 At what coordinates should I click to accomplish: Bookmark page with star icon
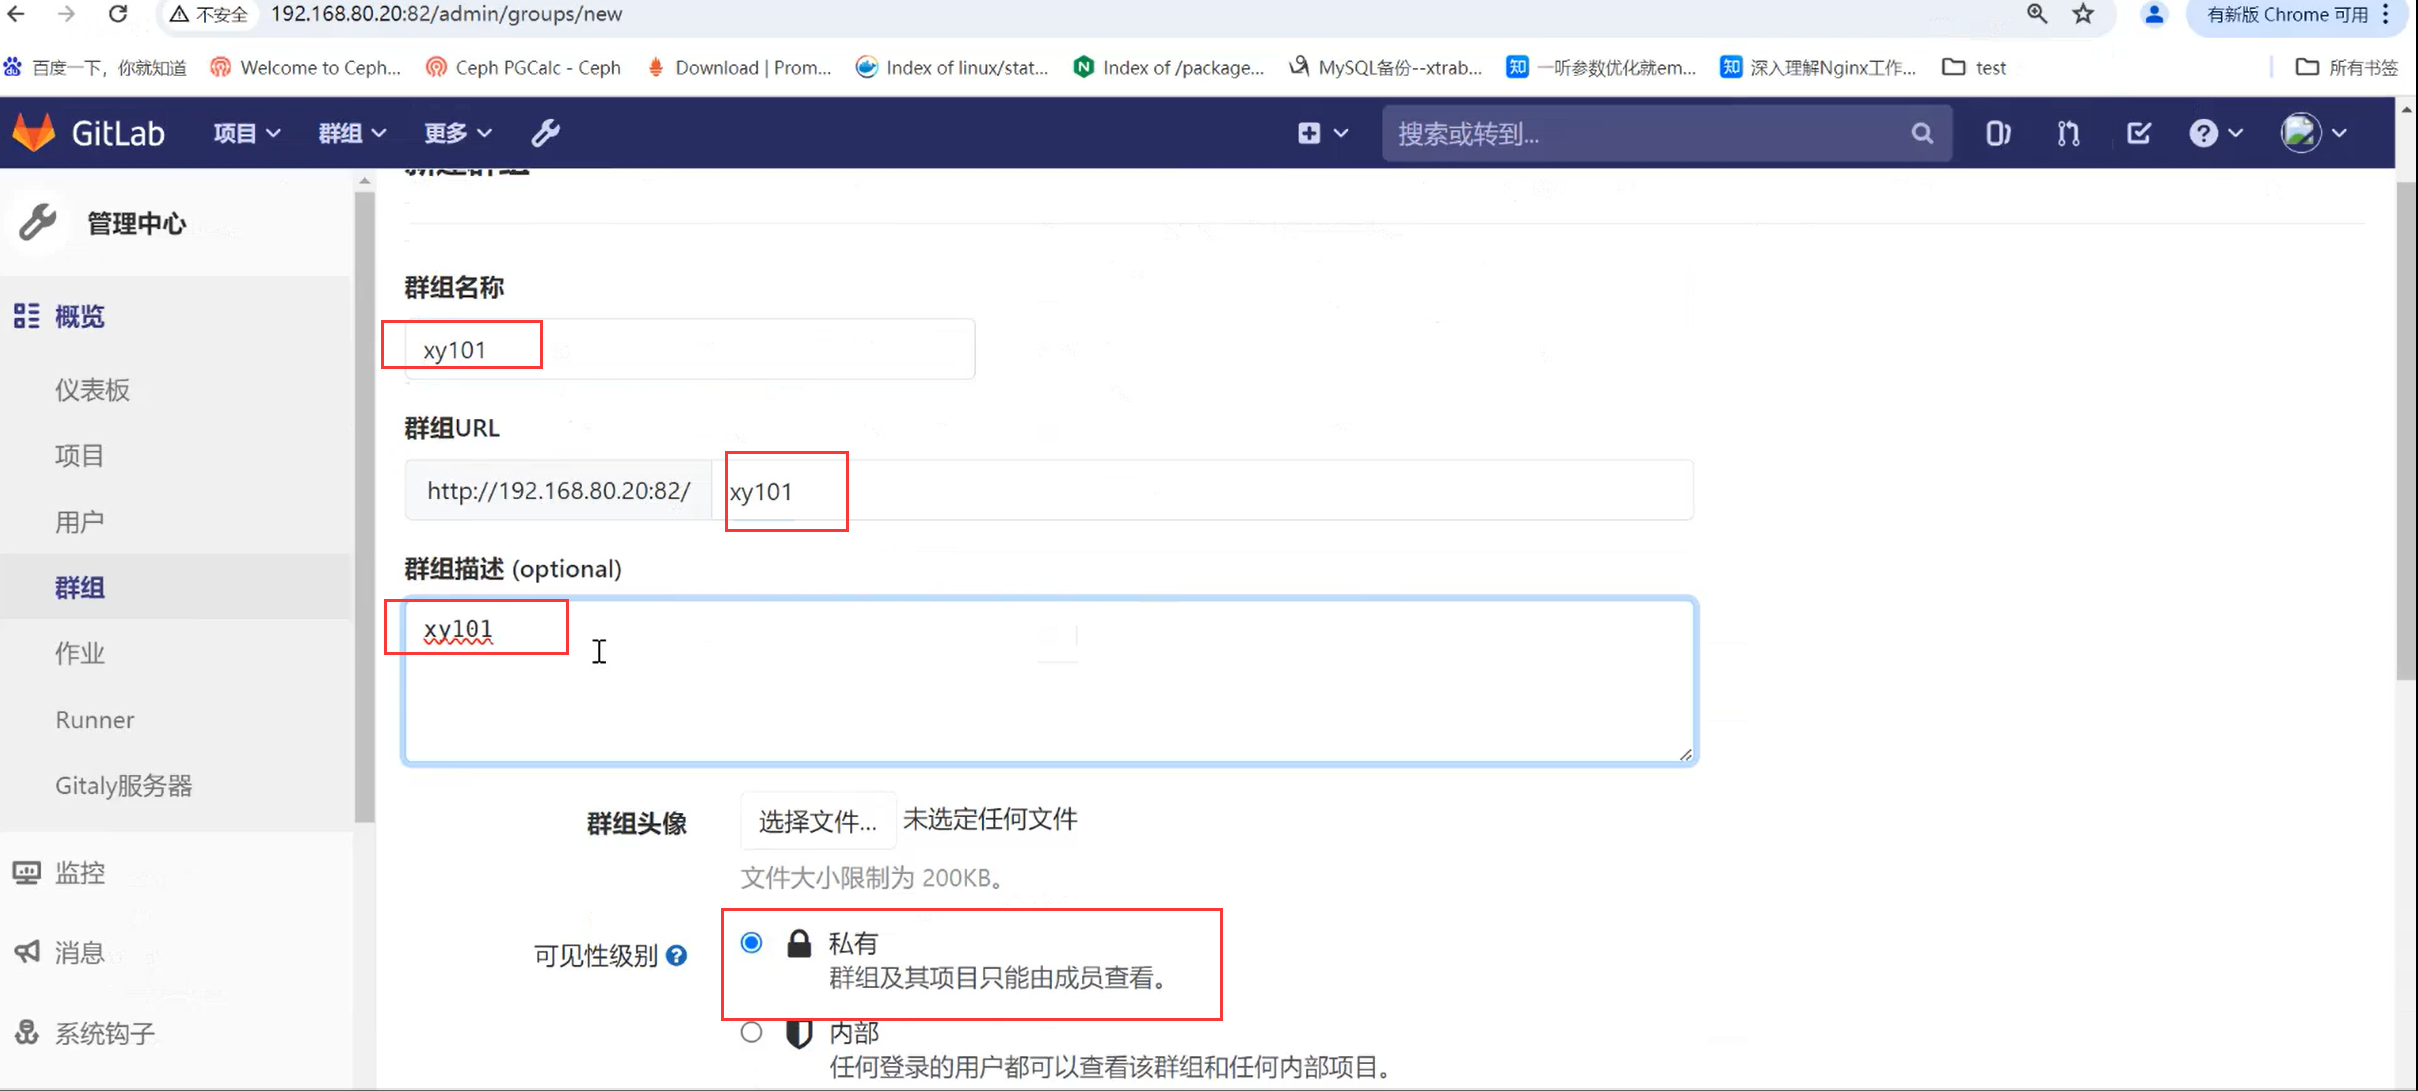[2083, 14]
